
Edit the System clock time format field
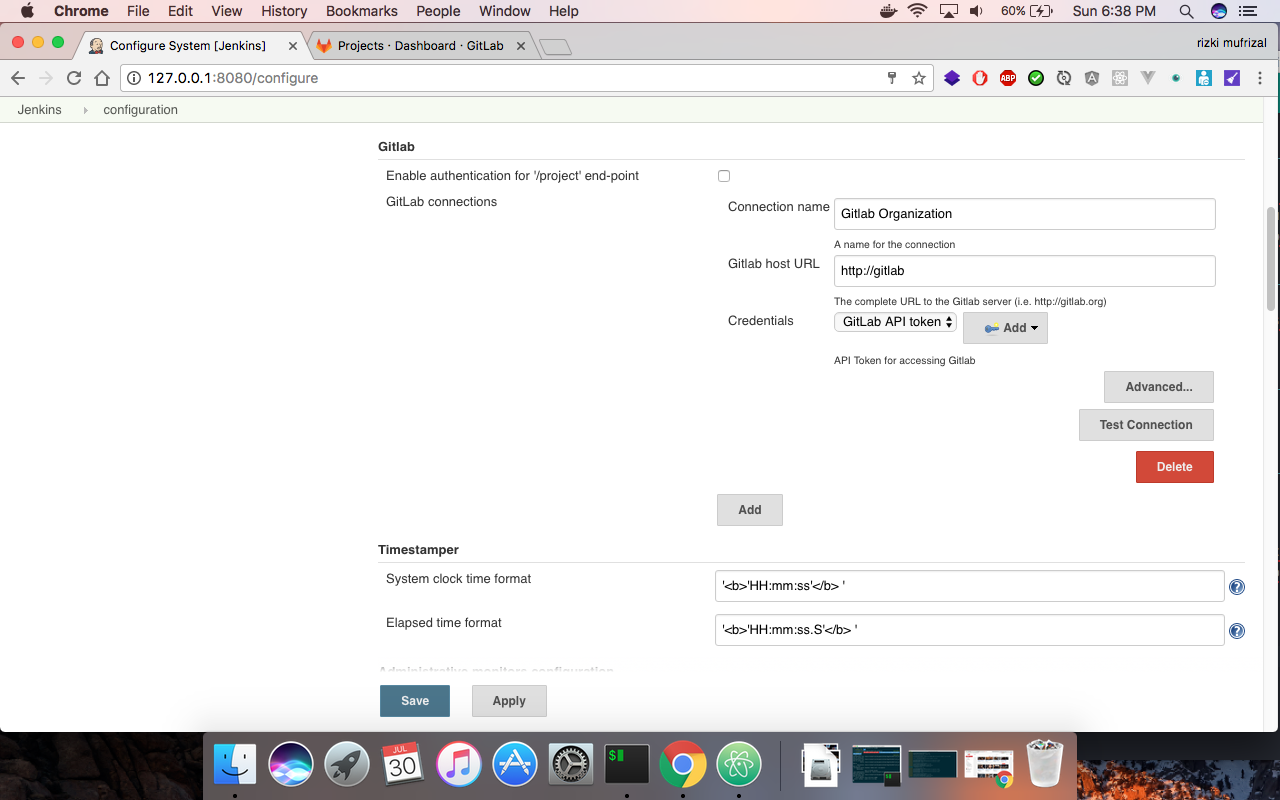(970, 586)
